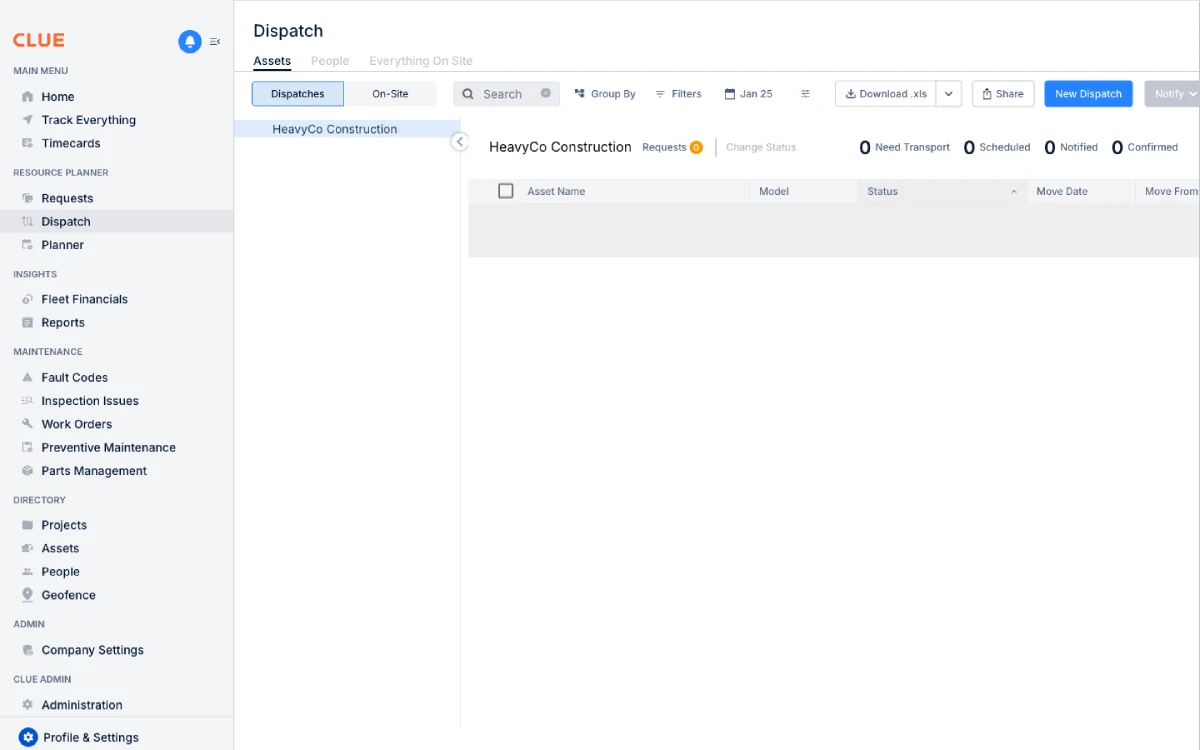Click the People icon in Directory
This screenshot has width=1200, height=750.
[x=28, y=572]
